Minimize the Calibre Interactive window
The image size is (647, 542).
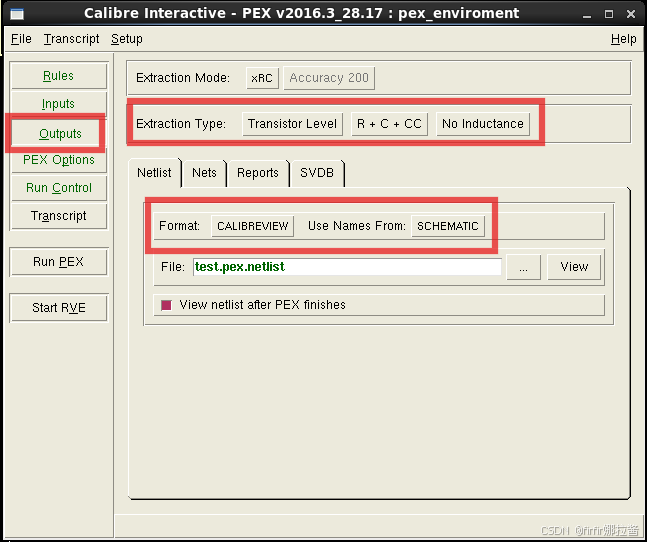[587, 14]
